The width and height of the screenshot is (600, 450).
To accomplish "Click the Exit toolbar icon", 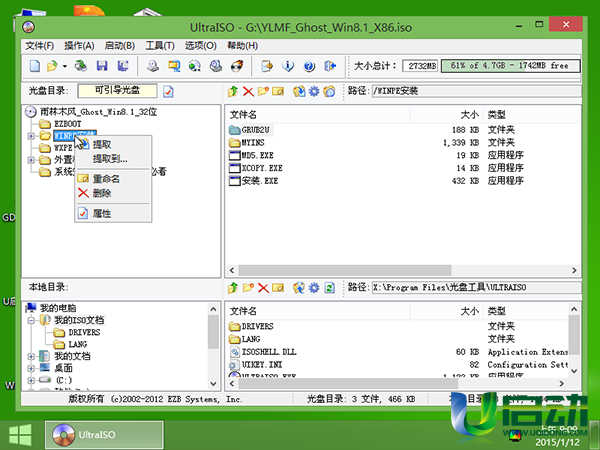I will click(x=330, y=66).
